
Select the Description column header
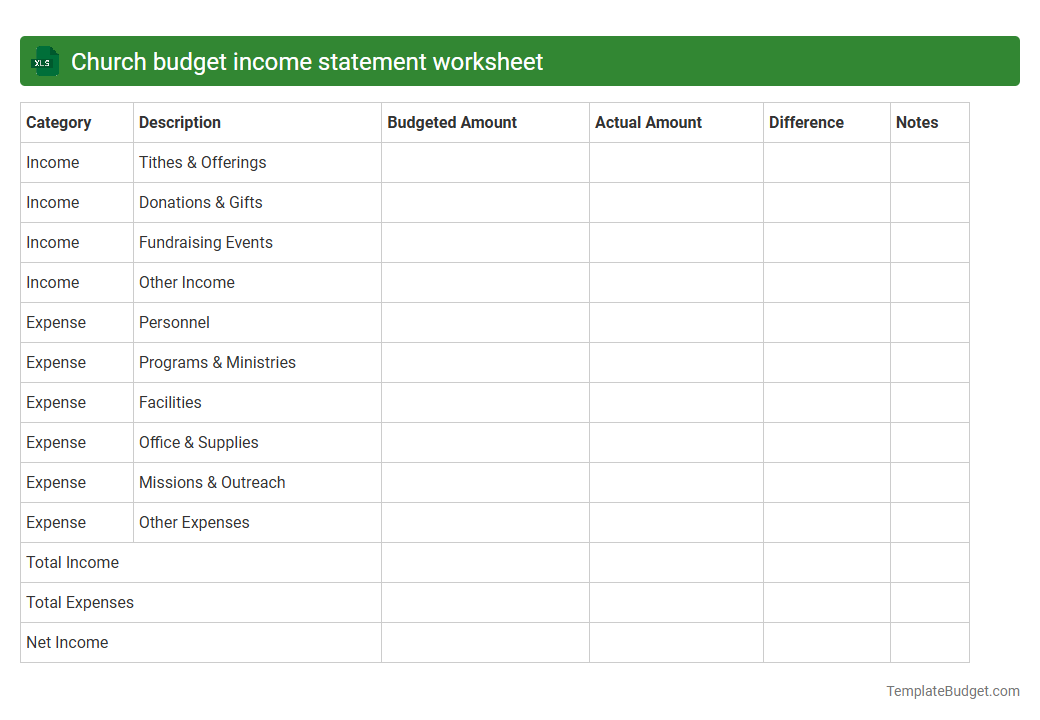click(180, 122)
